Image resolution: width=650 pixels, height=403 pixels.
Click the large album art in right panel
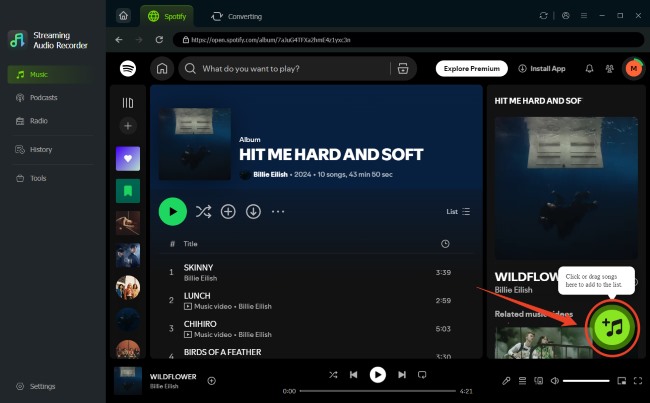[x=566, y=188]
